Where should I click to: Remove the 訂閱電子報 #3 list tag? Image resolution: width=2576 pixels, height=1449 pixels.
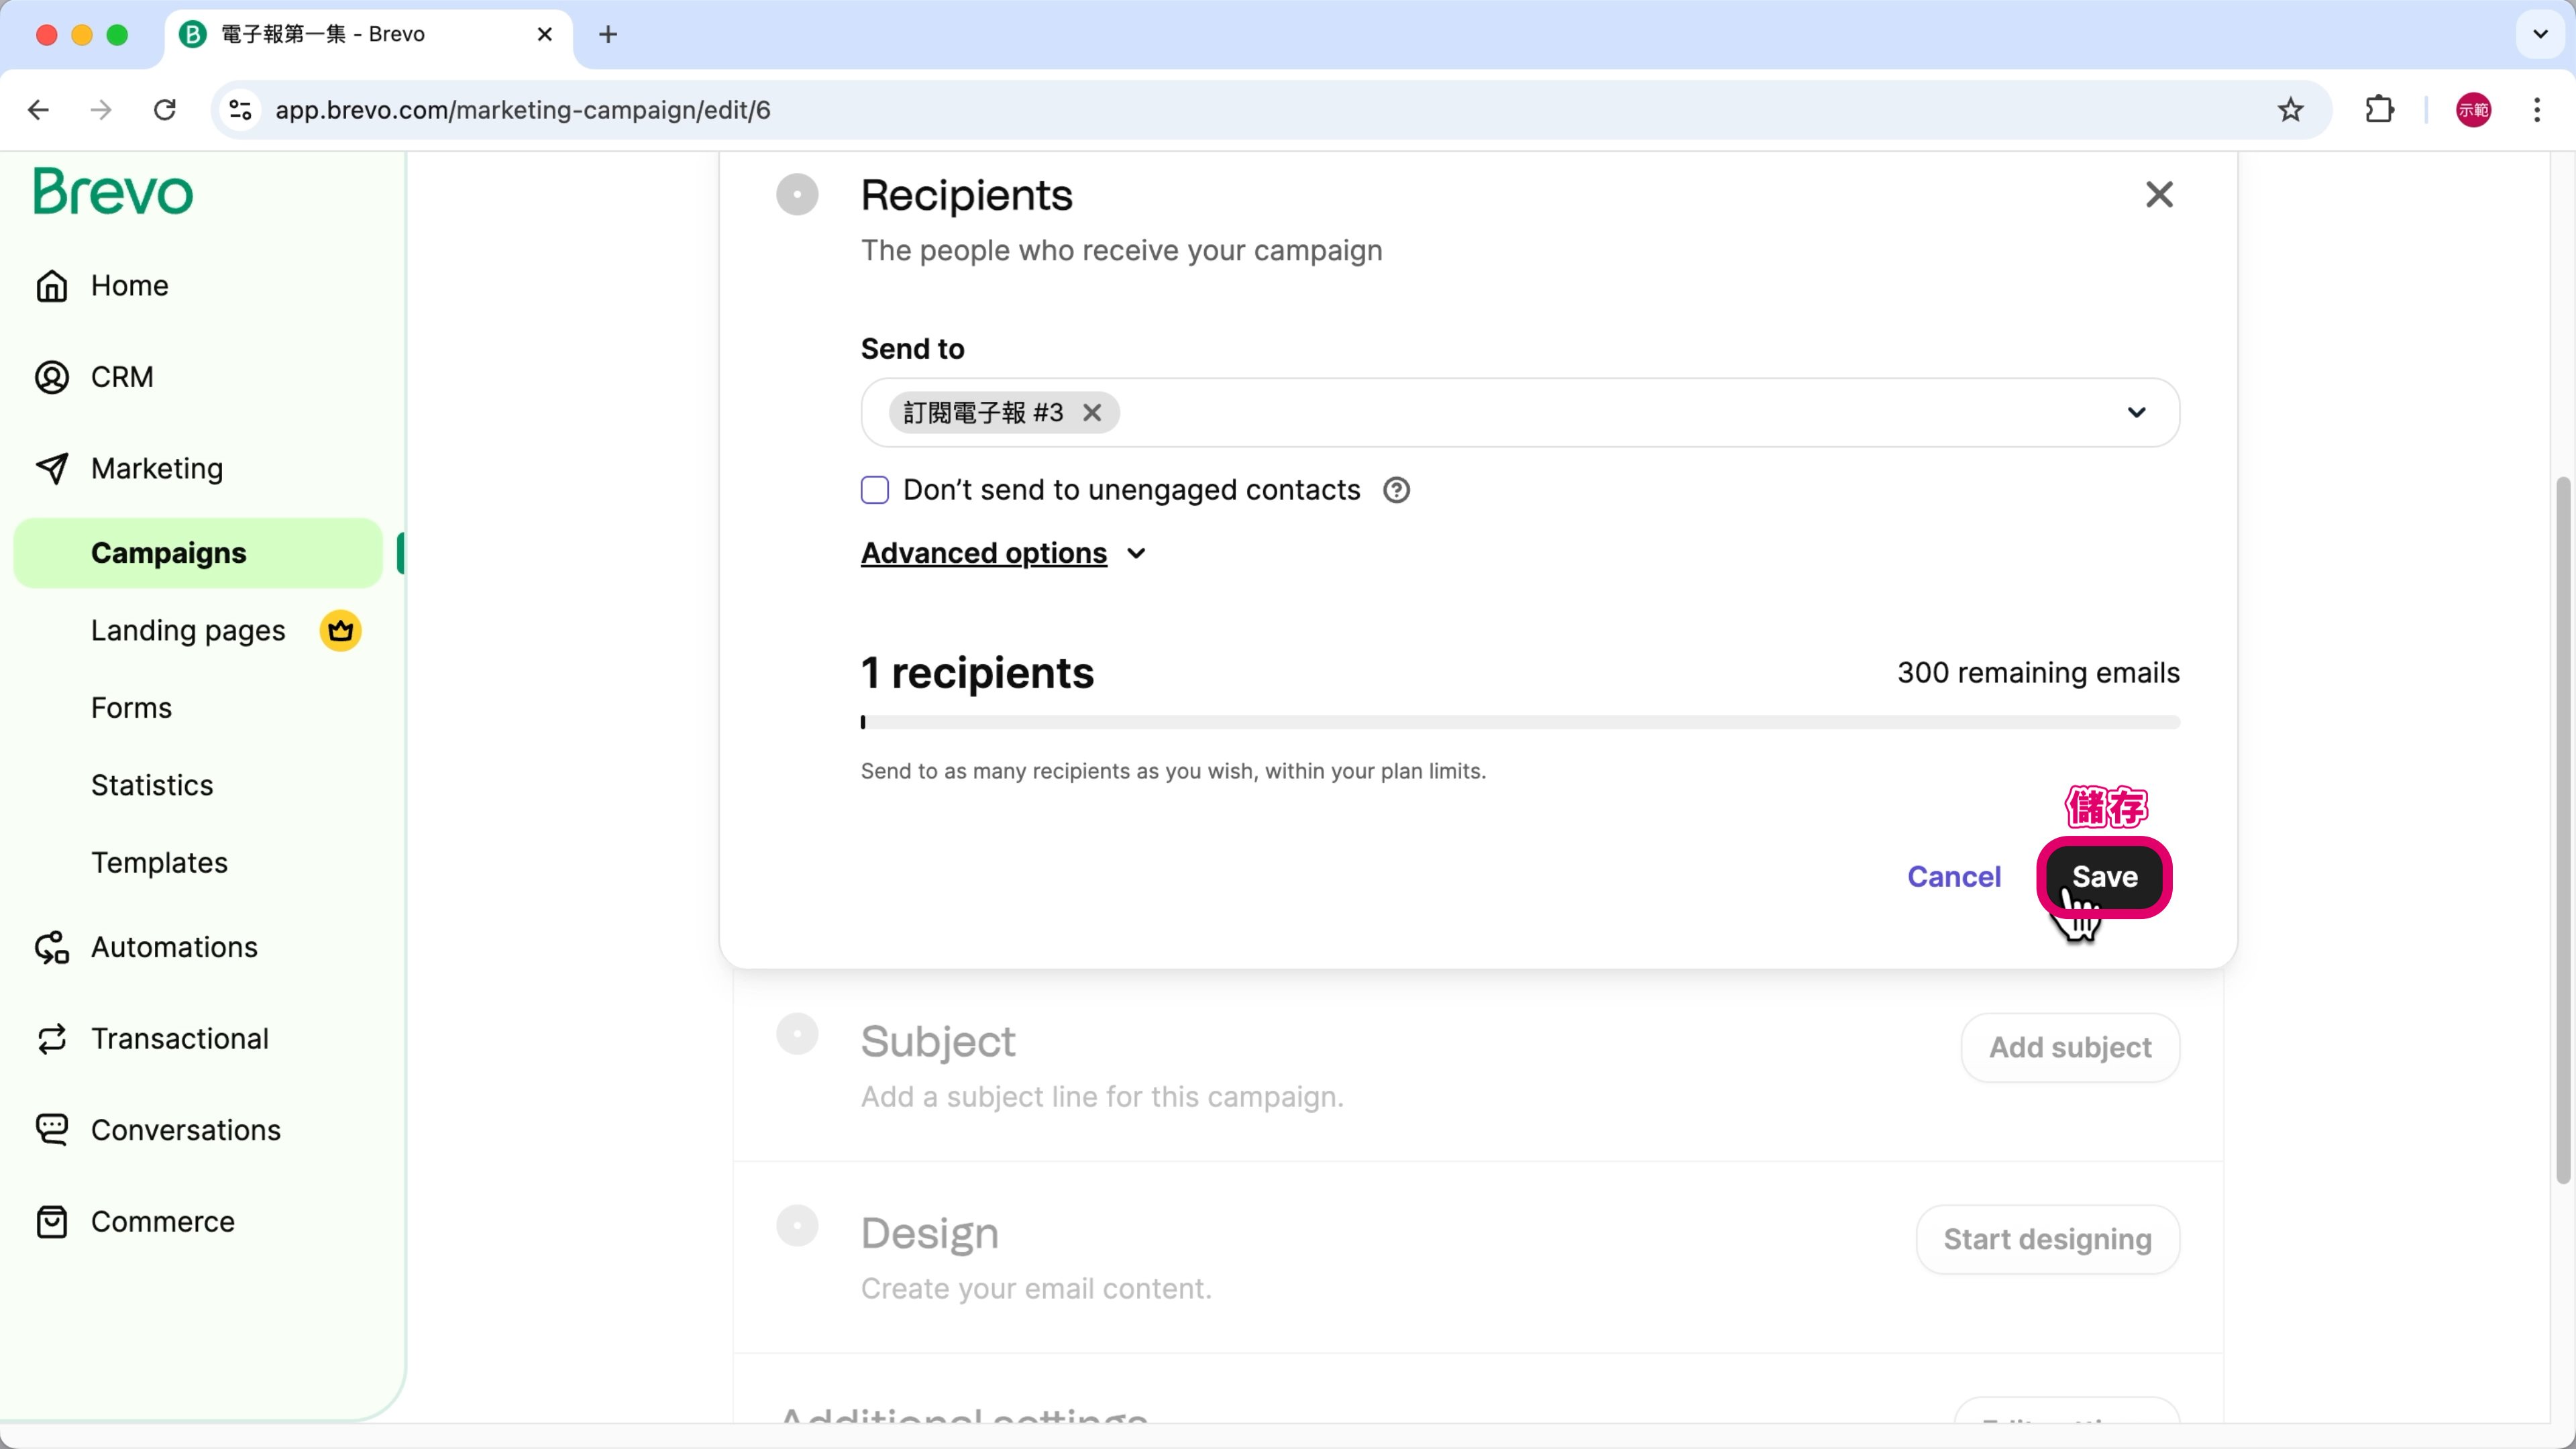tap(1092, 413)
